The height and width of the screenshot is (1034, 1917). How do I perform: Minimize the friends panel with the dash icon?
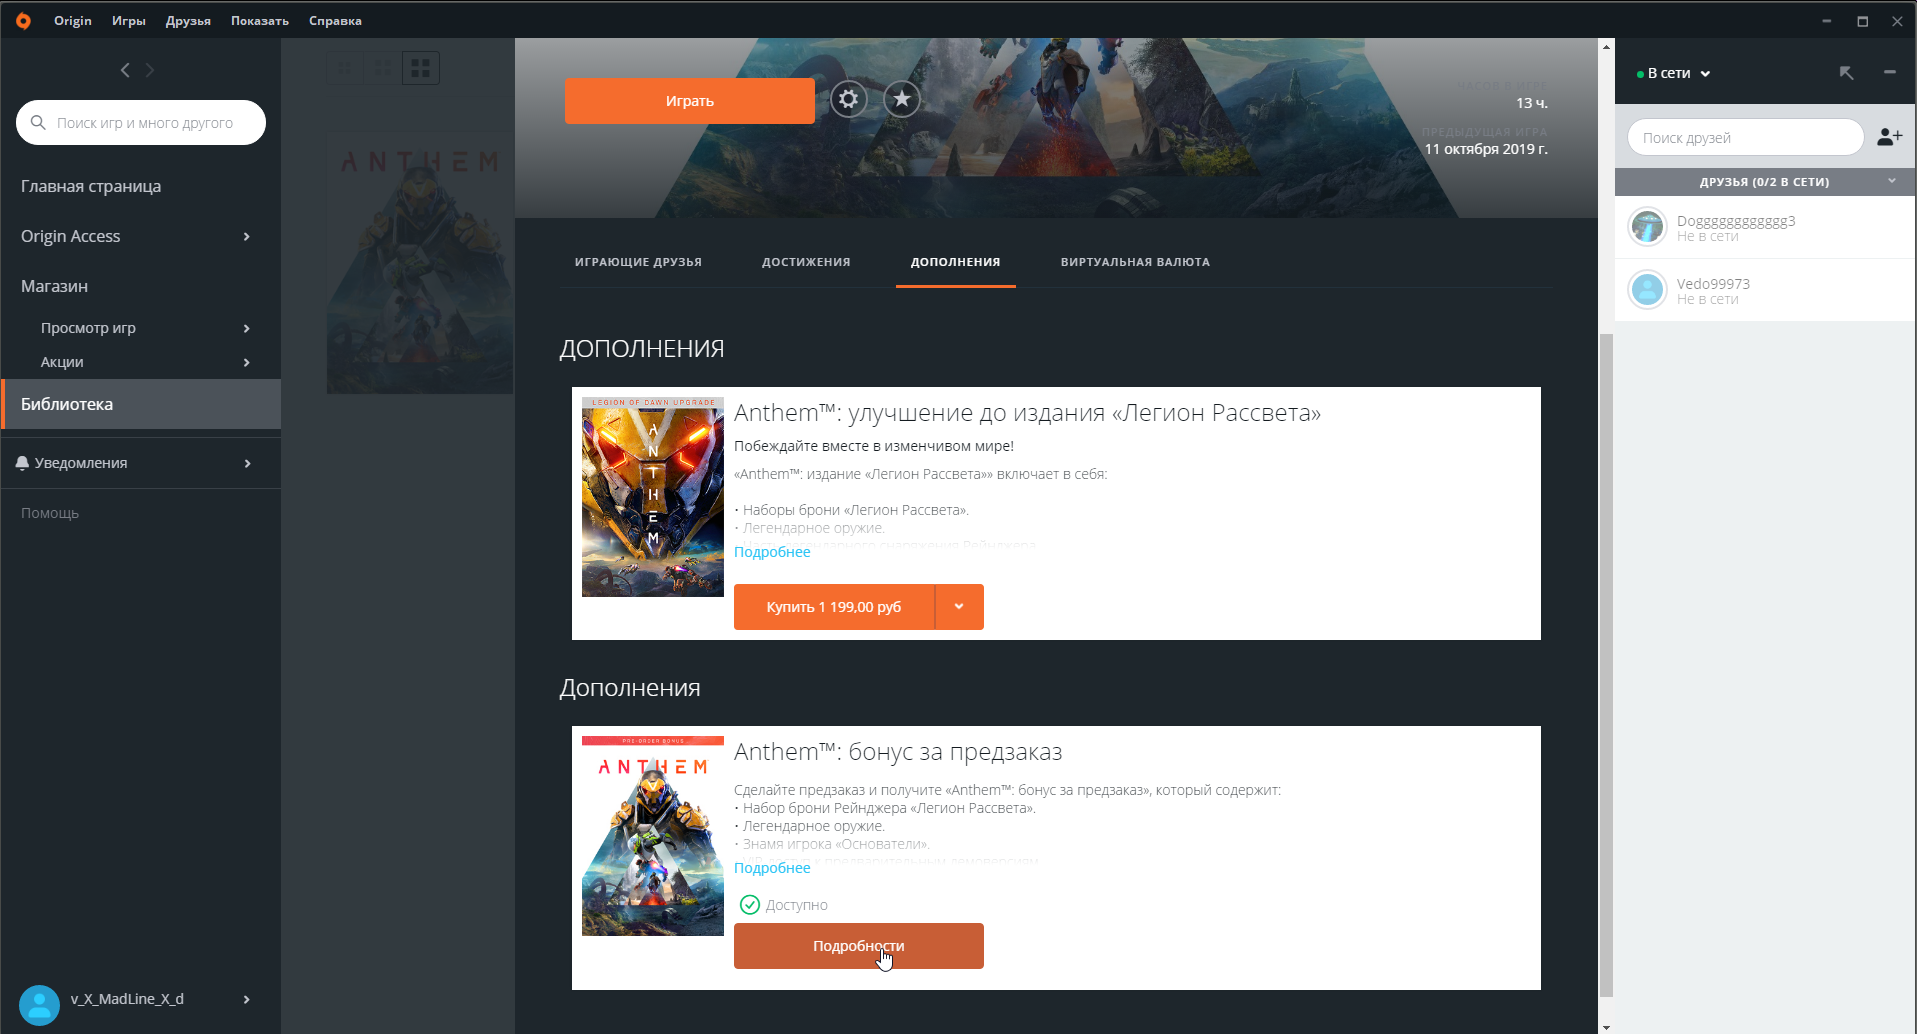[x=1889, y=72]
